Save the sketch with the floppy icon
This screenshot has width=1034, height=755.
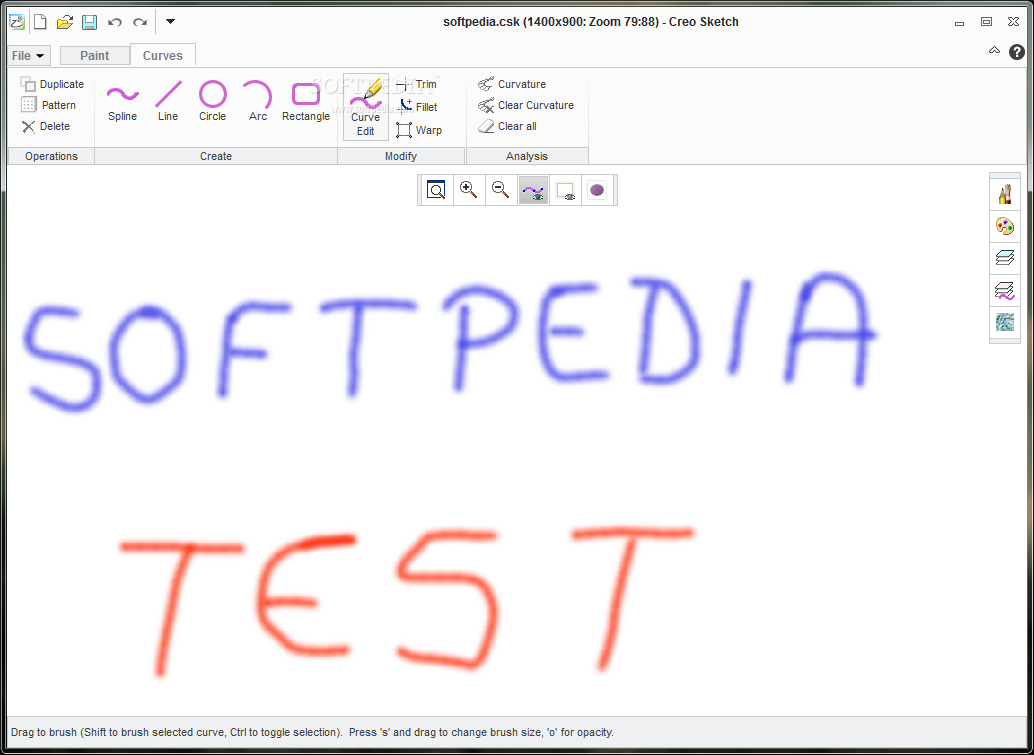pos(89,22)
